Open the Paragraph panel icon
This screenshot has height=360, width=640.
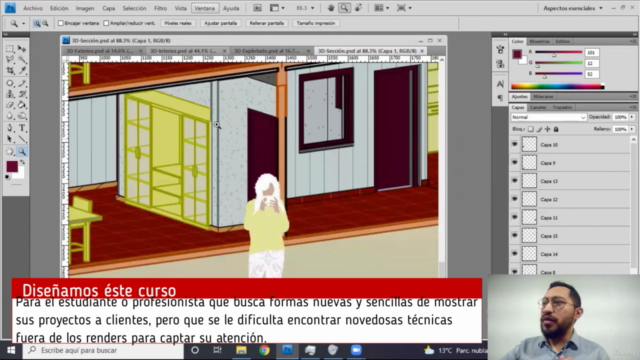tap(500, 98)
